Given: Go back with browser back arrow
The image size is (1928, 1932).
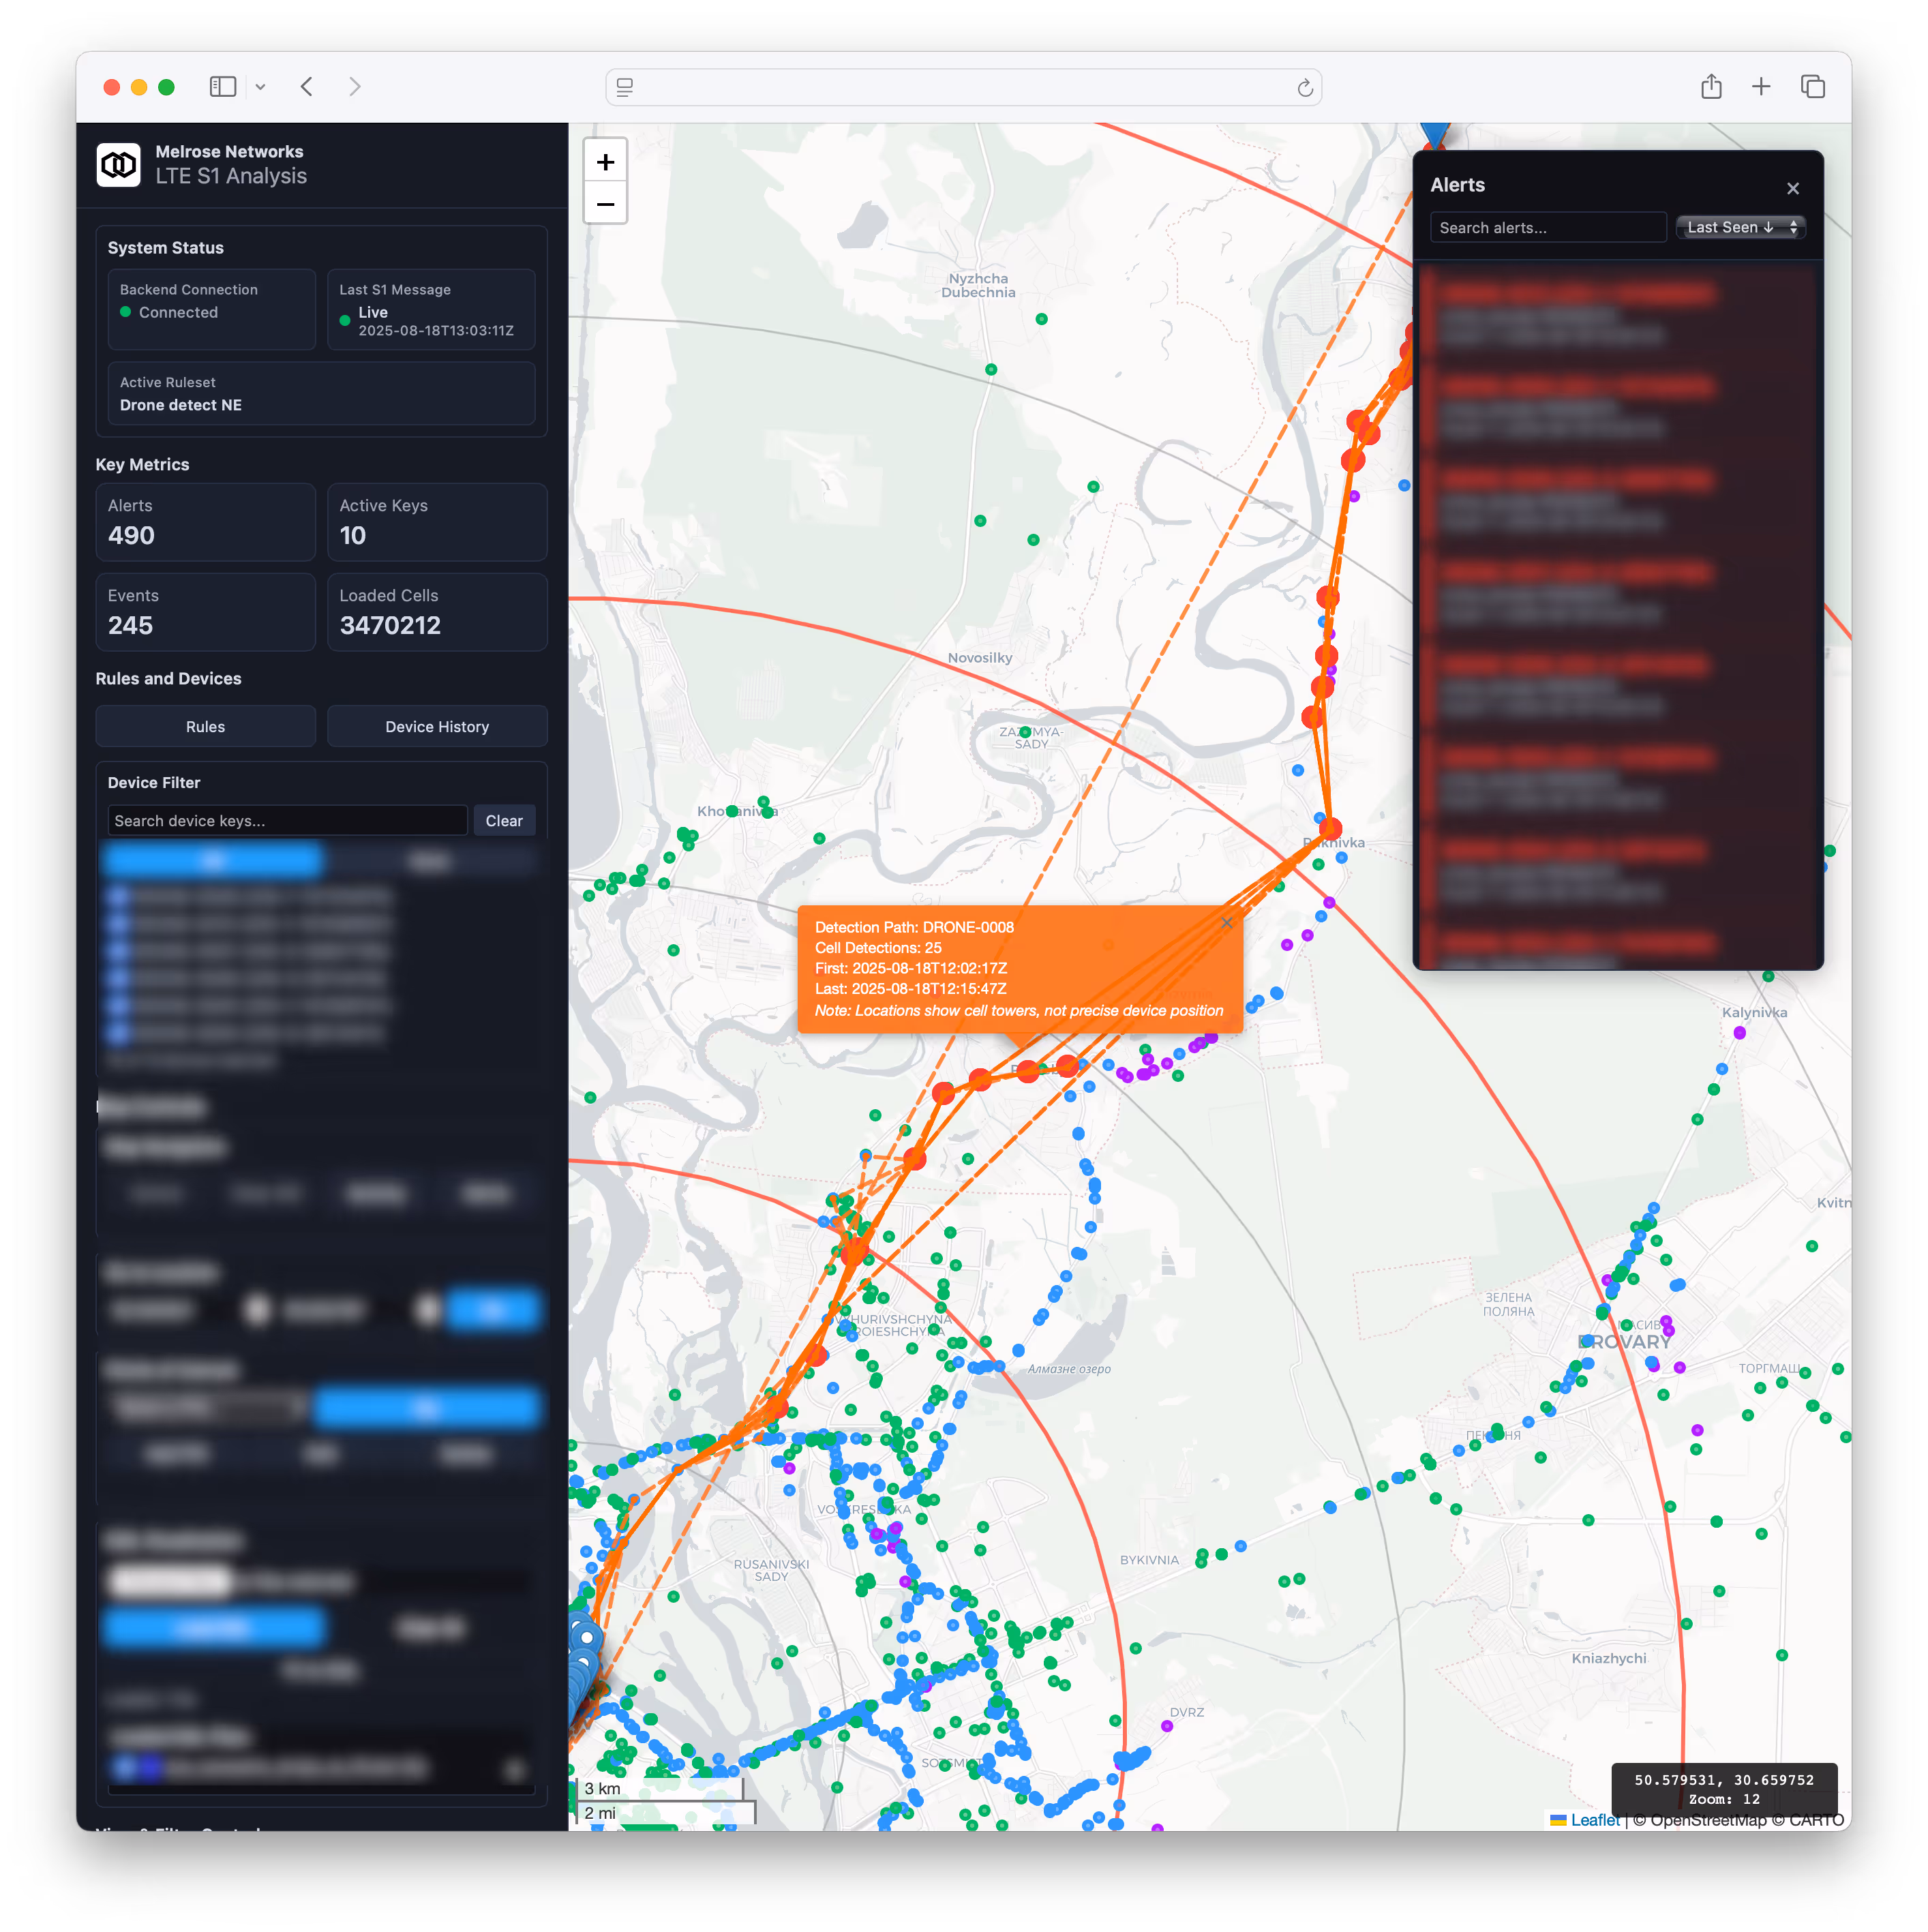Looking at the screenshot, I should click(307, 87).
